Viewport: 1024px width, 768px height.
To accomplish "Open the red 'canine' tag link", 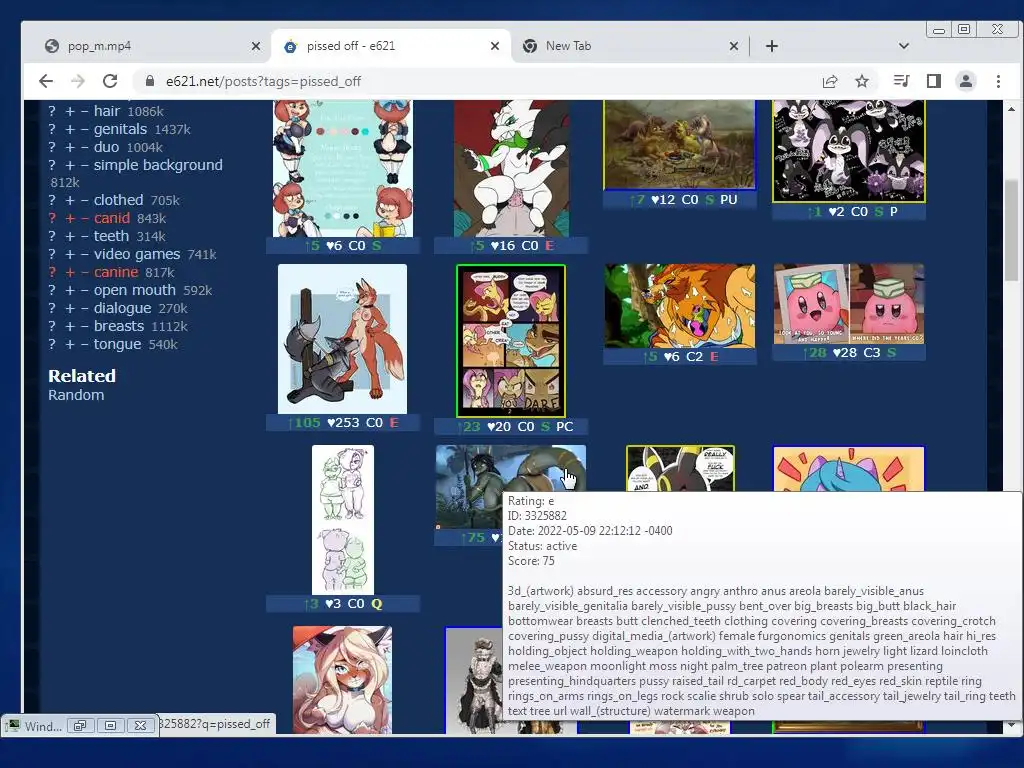I will click(x=116, y=272).
